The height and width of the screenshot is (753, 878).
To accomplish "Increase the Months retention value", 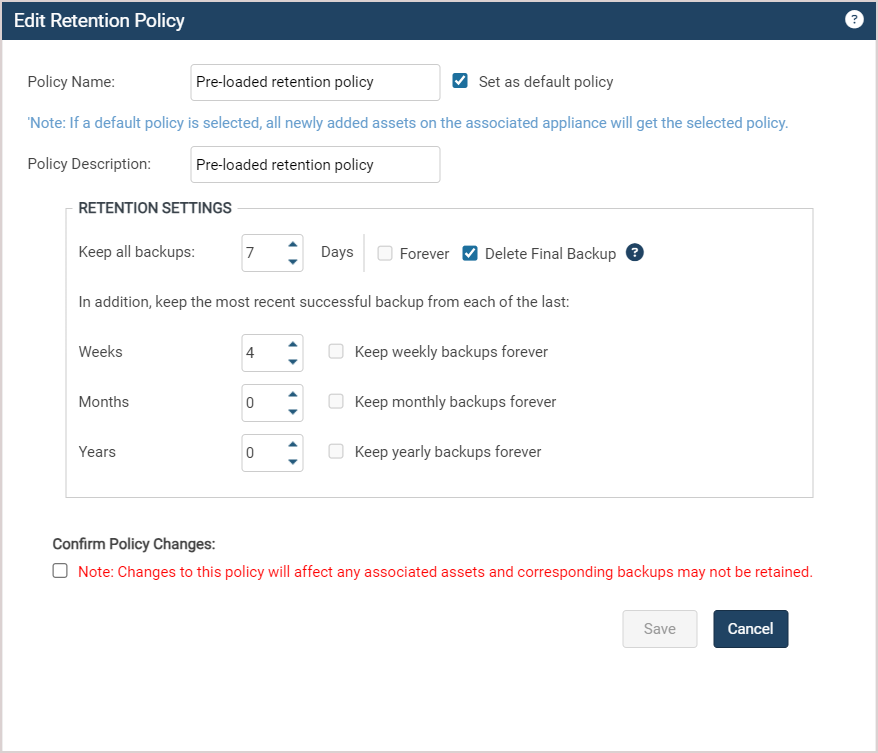I will click(x=292, y=394).
